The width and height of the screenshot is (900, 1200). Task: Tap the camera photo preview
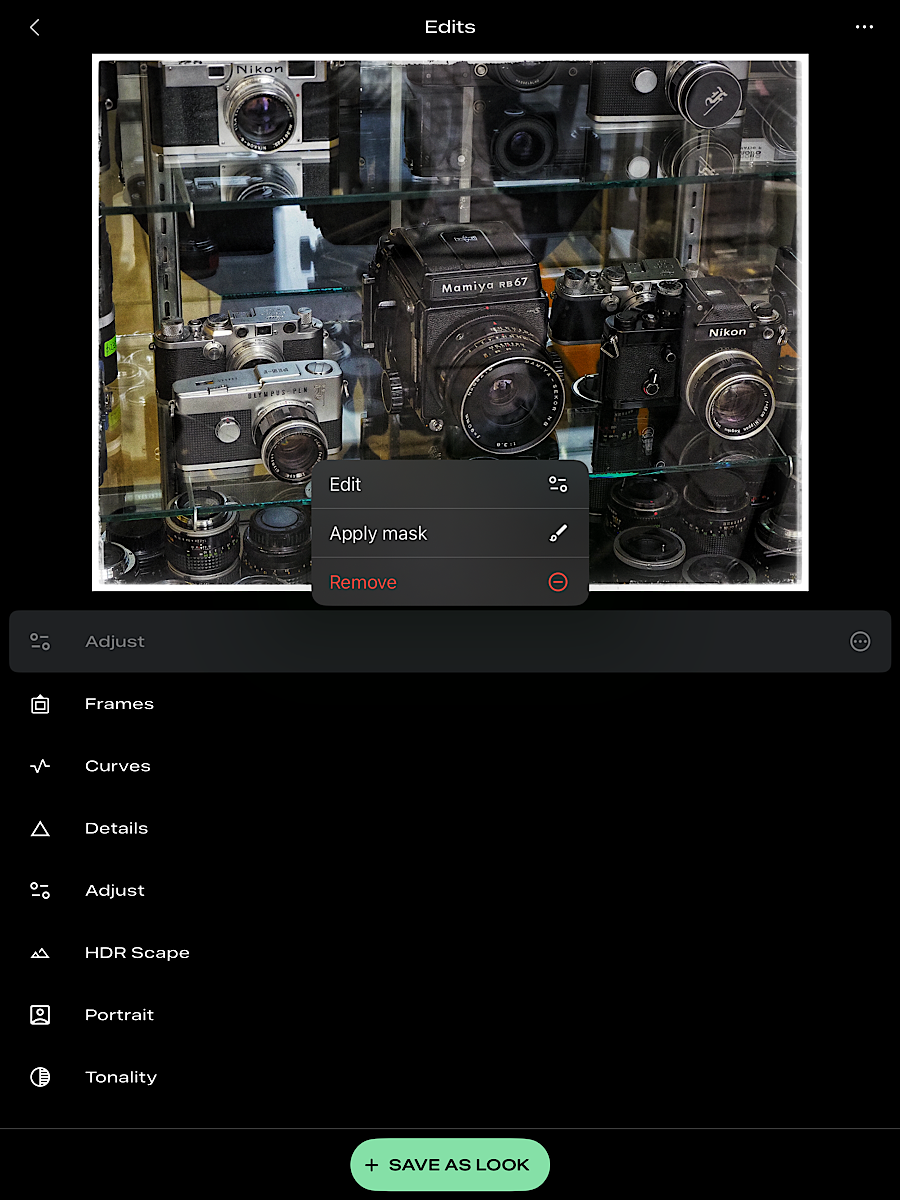pos(450,322)
